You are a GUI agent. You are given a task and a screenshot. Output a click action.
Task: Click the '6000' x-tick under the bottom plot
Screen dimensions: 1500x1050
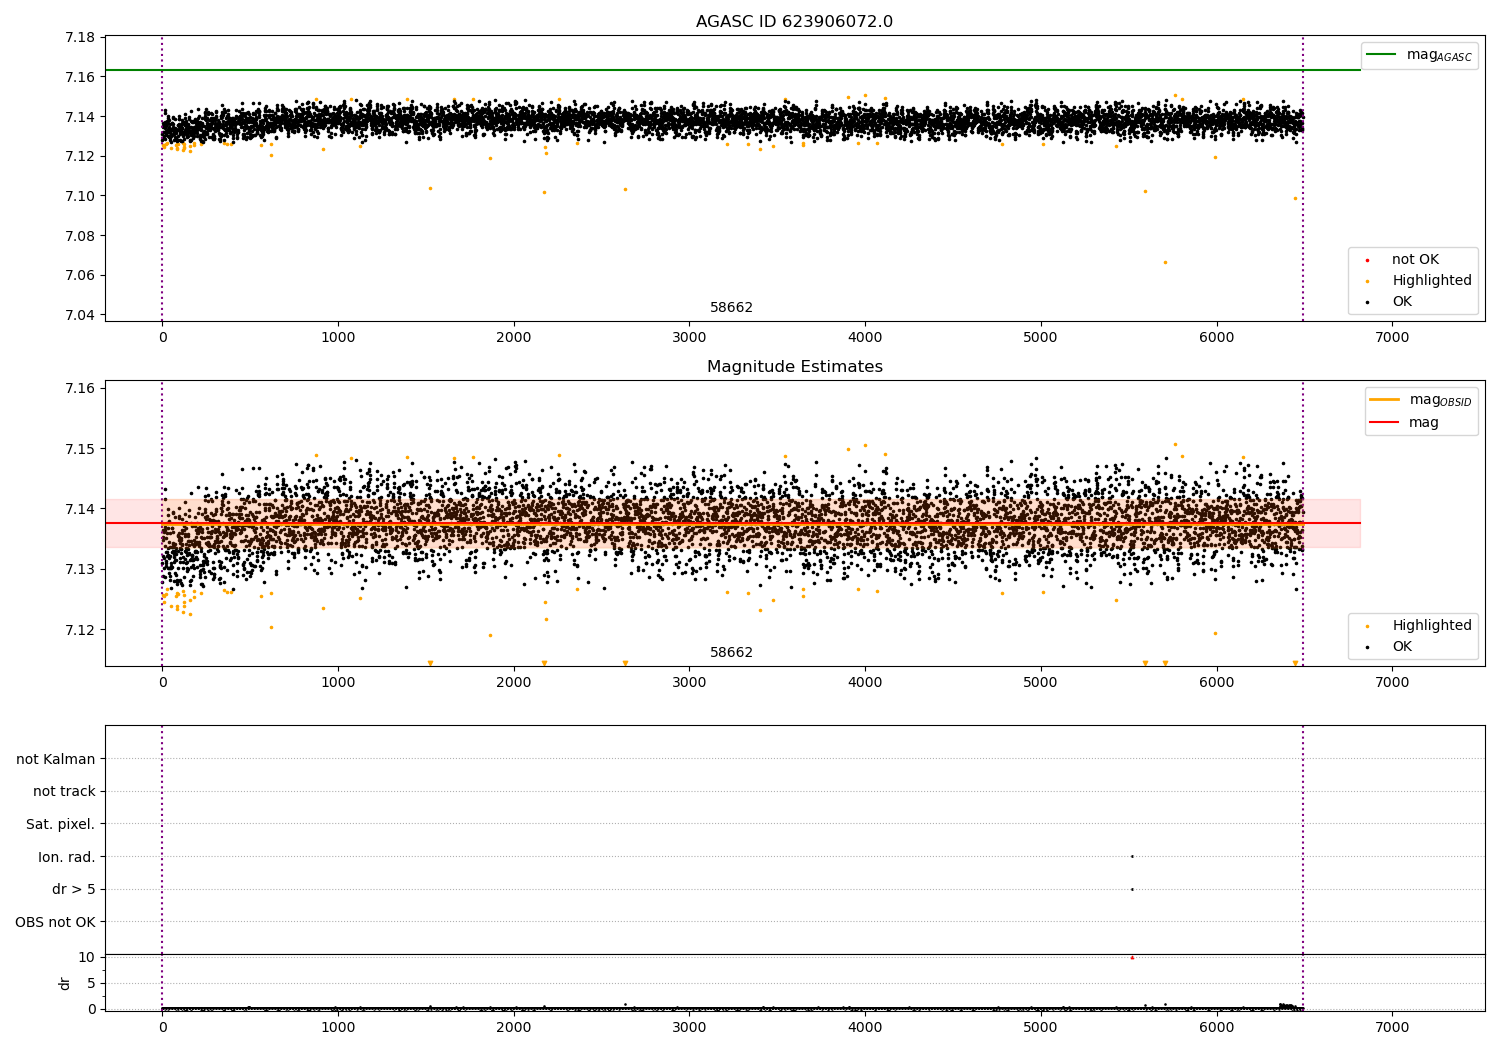(x=1216, y=1028)
